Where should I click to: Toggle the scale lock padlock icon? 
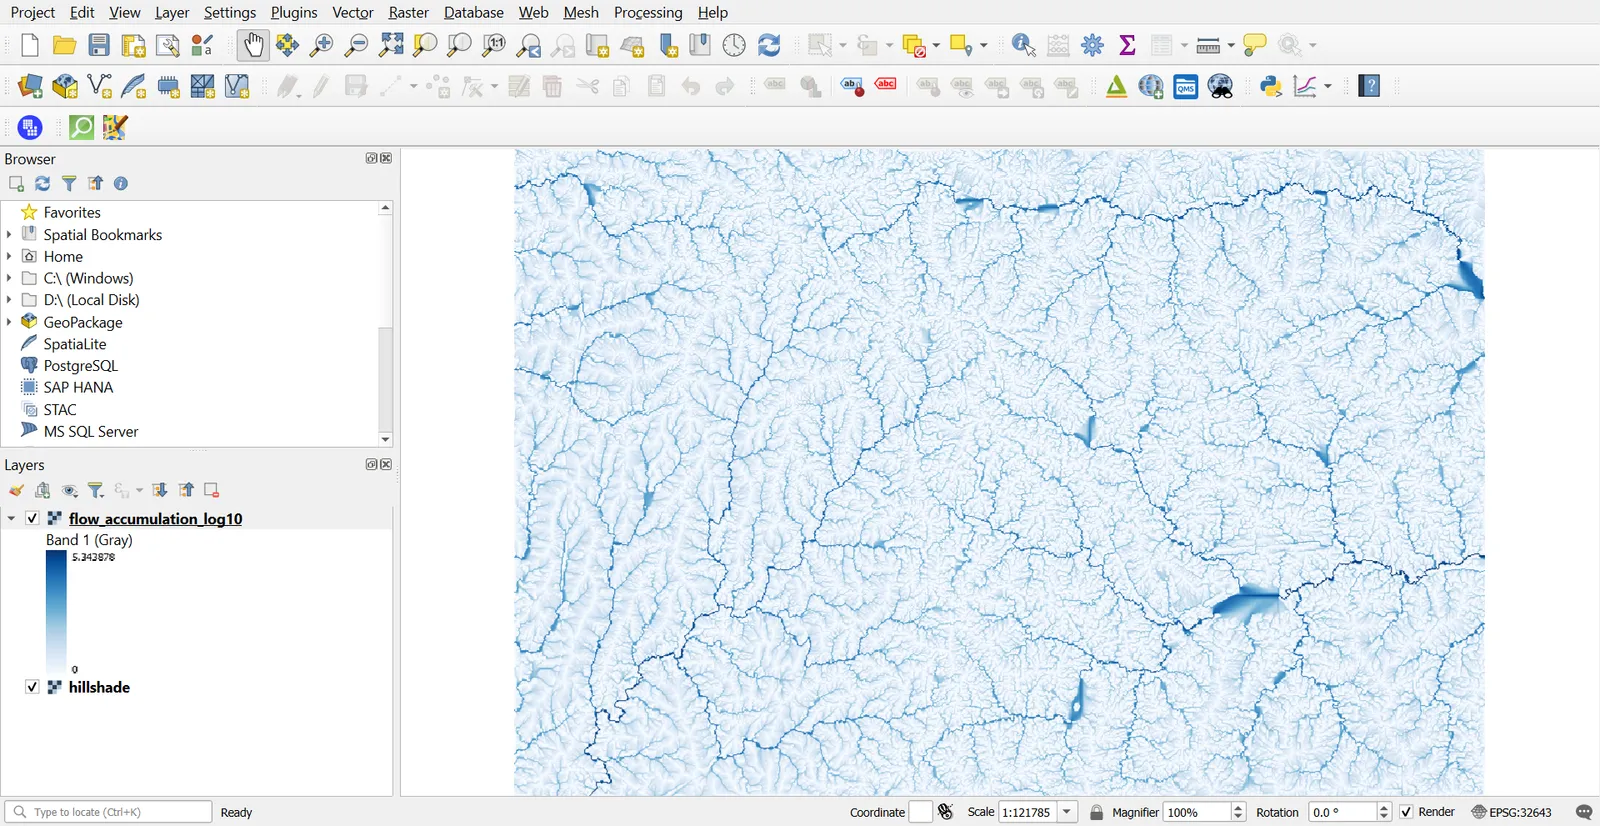1097,812
